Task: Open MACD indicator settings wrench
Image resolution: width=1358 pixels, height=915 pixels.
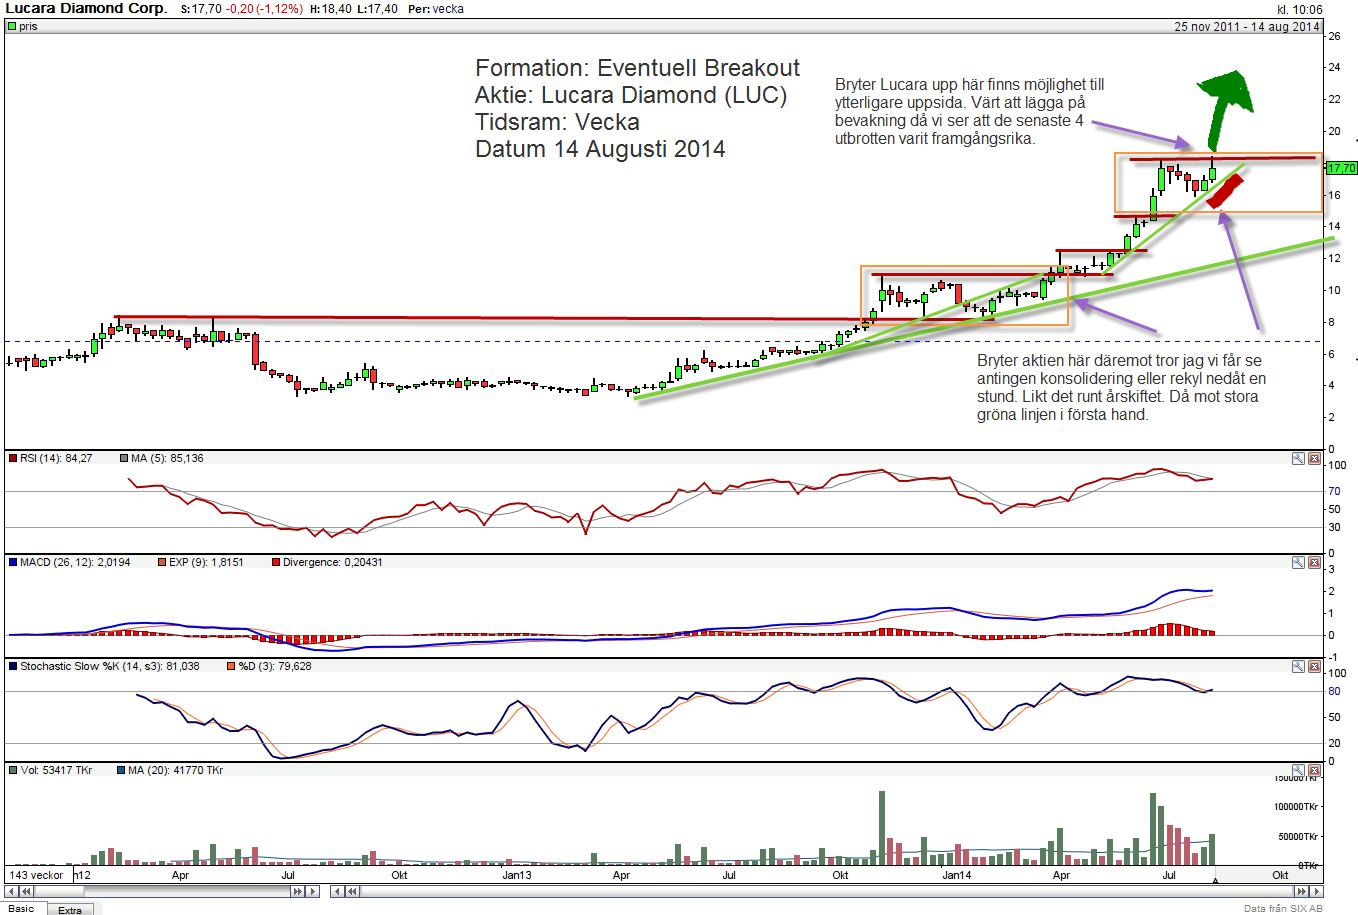Action: tap(1298, 563)
